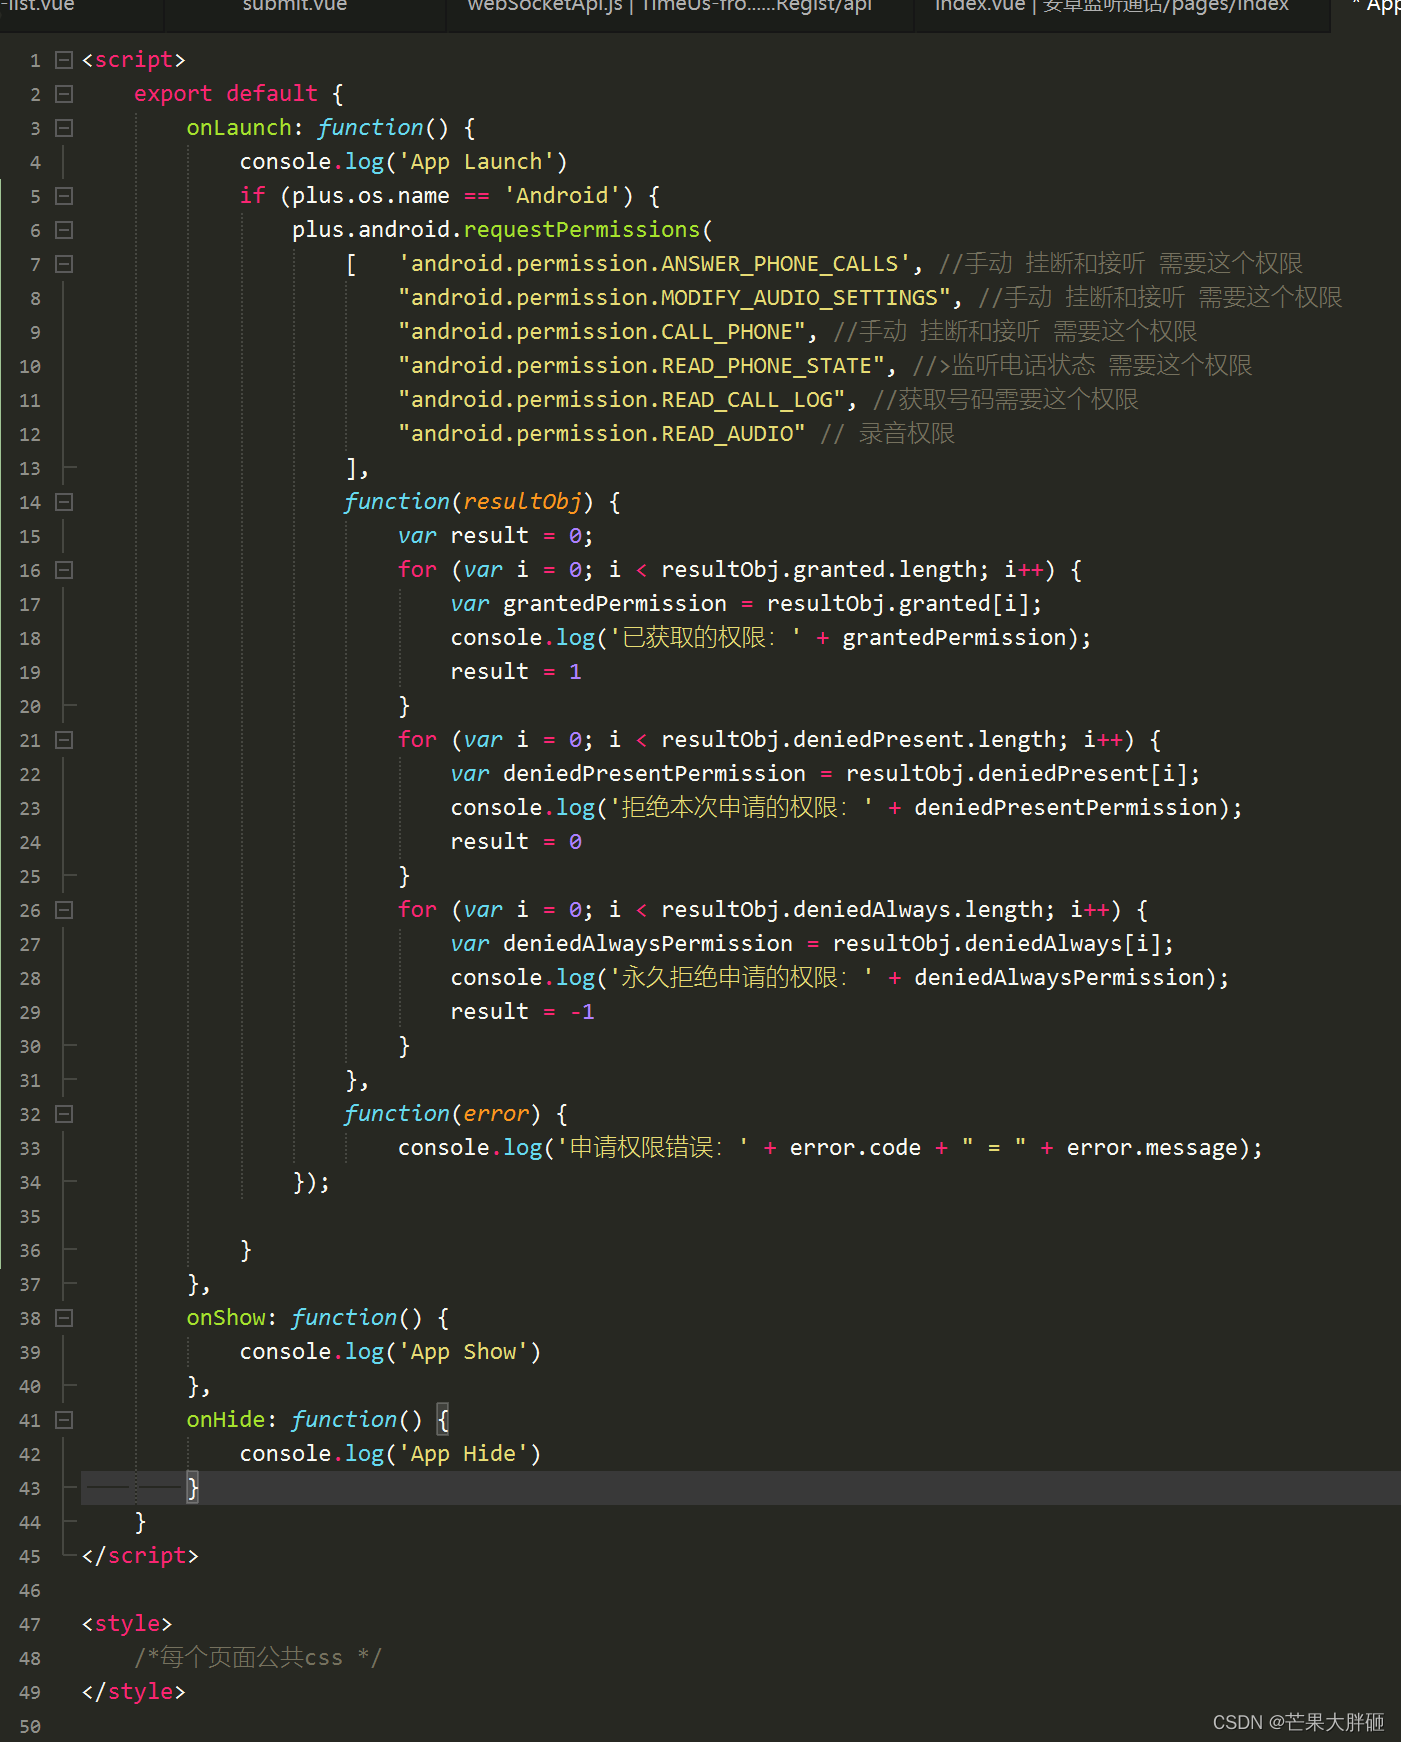Fold the deniedAlways for-loop on line 26
This screenshot has width=1401, height=1742.
point(64,910)
